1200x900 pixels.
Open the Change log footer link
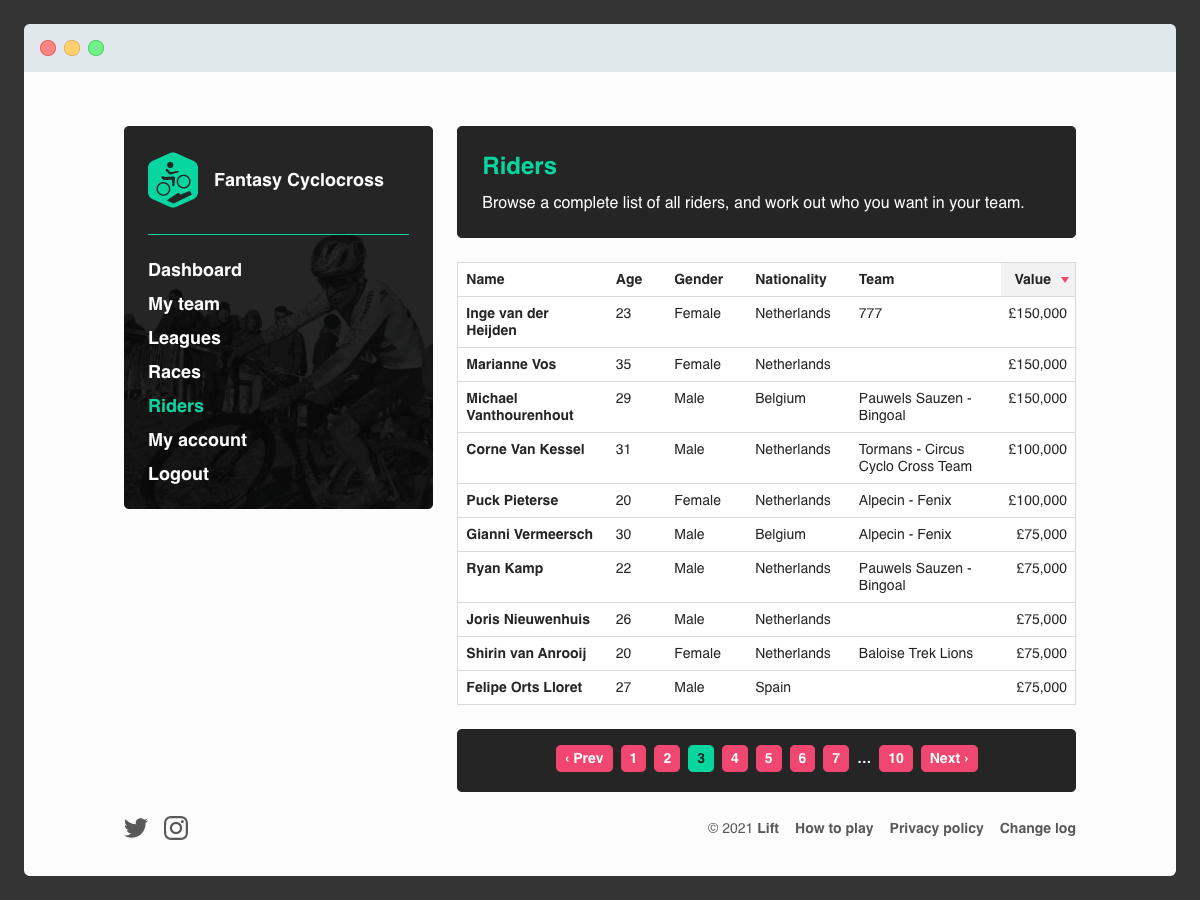point(1038,828)
